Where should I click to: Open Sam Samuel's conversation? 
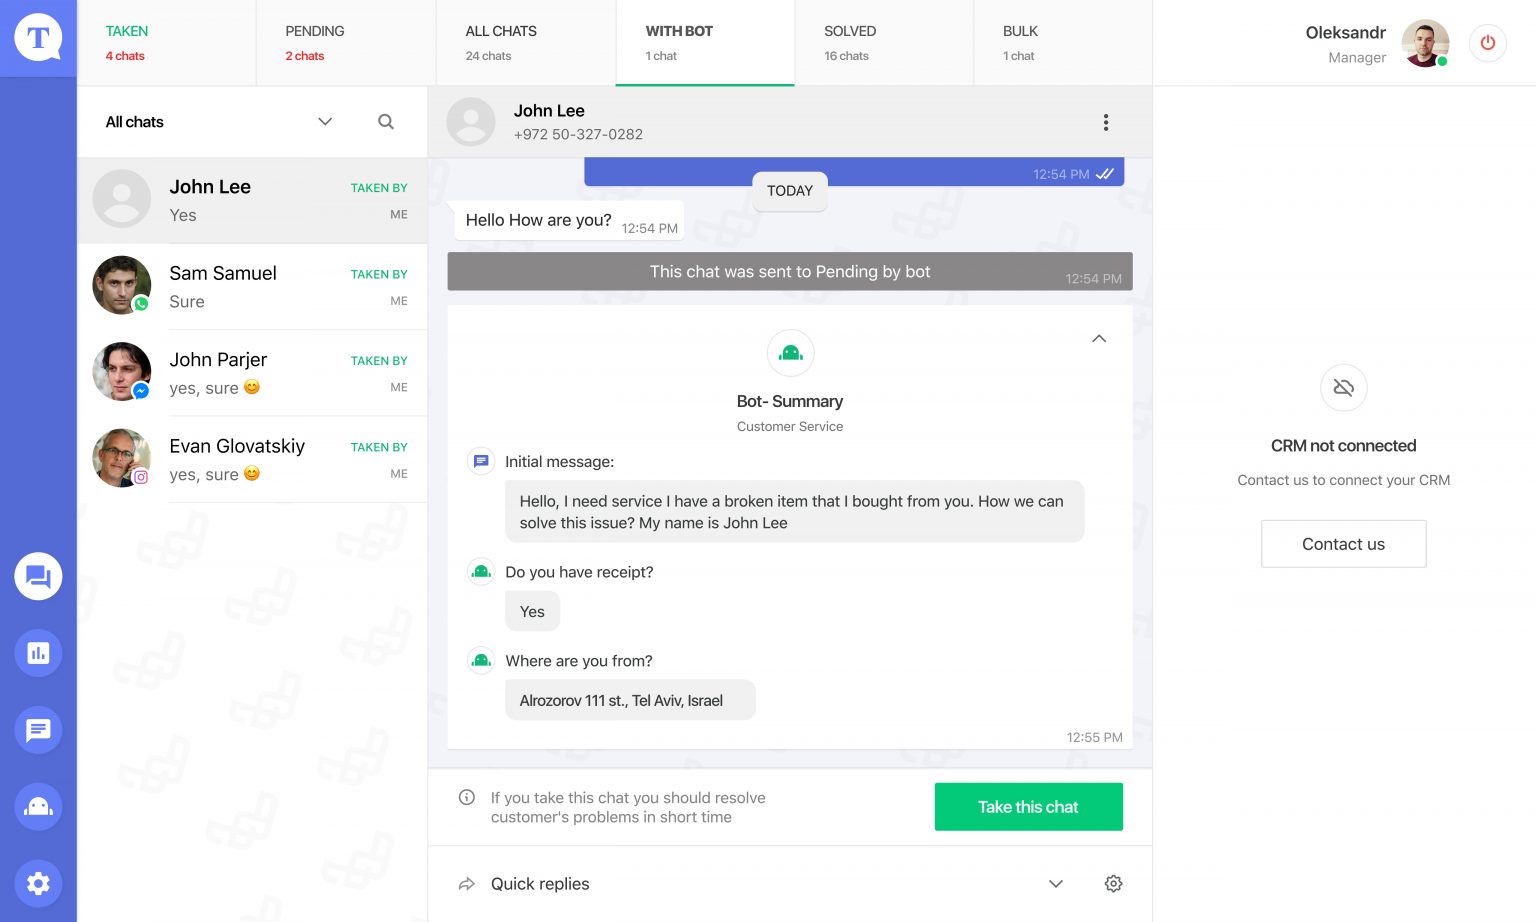252,287
